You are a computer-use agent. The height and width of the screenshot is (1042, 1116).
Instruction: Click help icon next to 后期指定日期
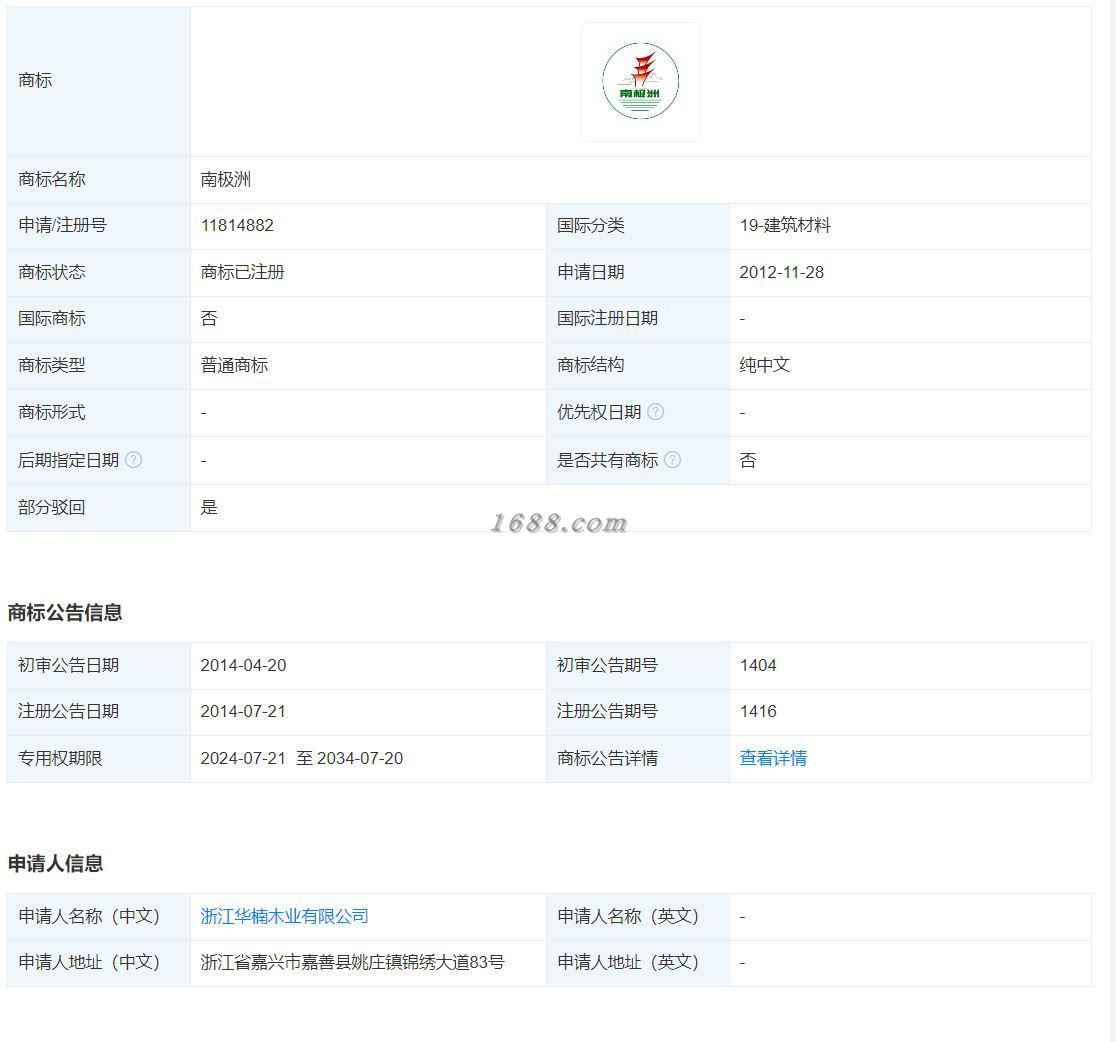133,460
